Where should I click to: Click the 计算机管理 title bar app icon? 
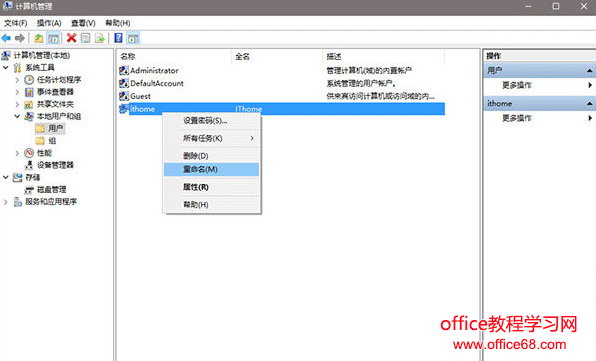click(7, 6)
